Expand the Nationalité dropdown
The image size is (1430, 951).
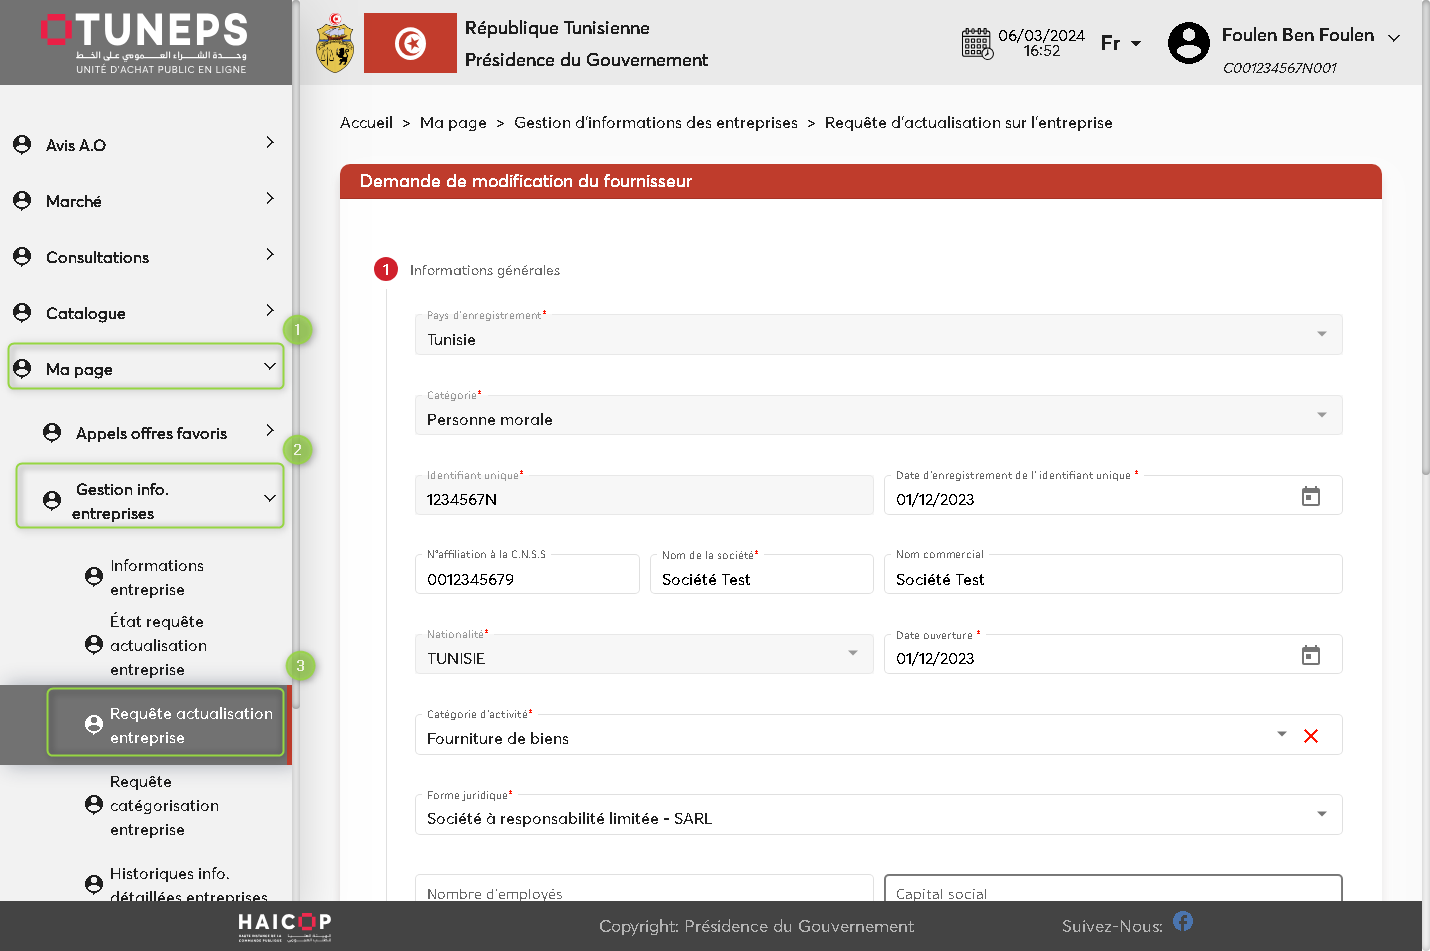click(852, 654)
